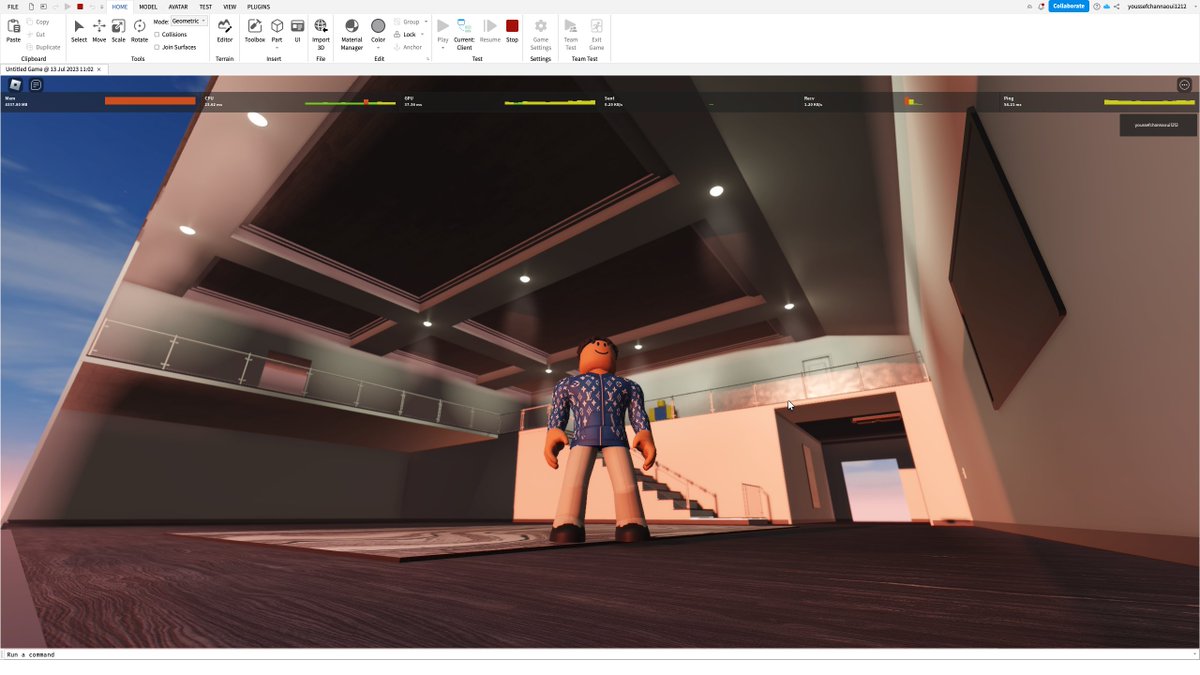Click the Run a command input

click(600, 654)
